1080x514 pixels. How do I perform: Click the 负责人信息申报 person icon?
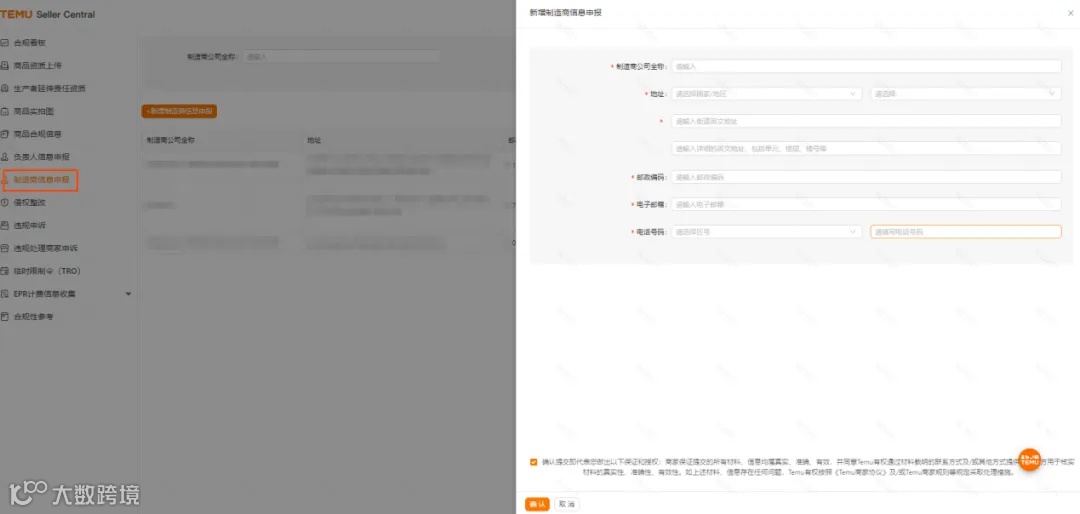(5, 157)
